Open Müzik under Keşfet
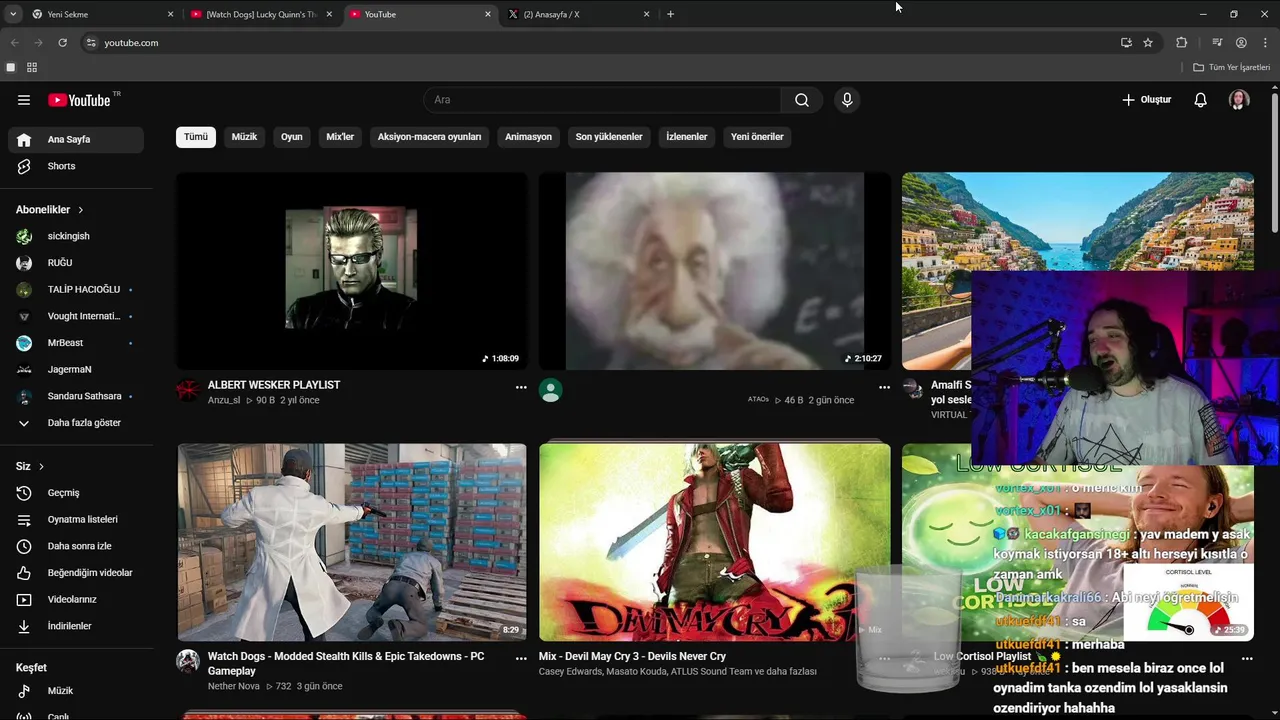1280x720 pixels. coord(76,691)
